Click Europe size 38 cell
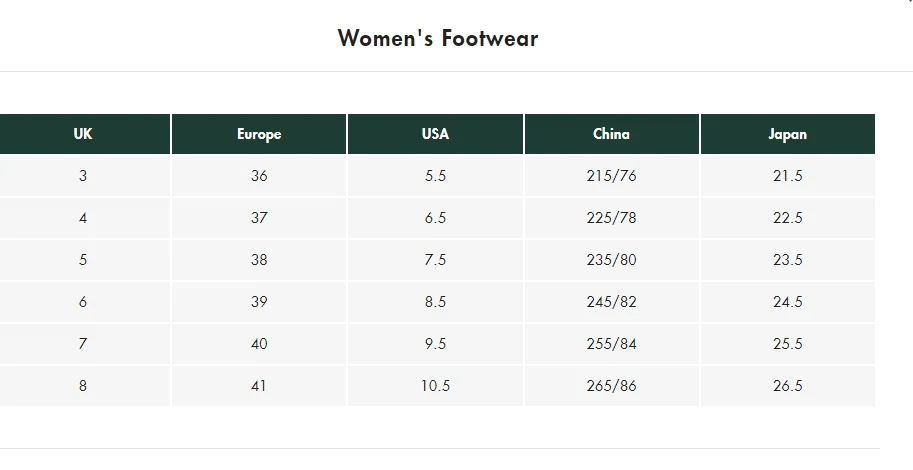 coord(259,260)
